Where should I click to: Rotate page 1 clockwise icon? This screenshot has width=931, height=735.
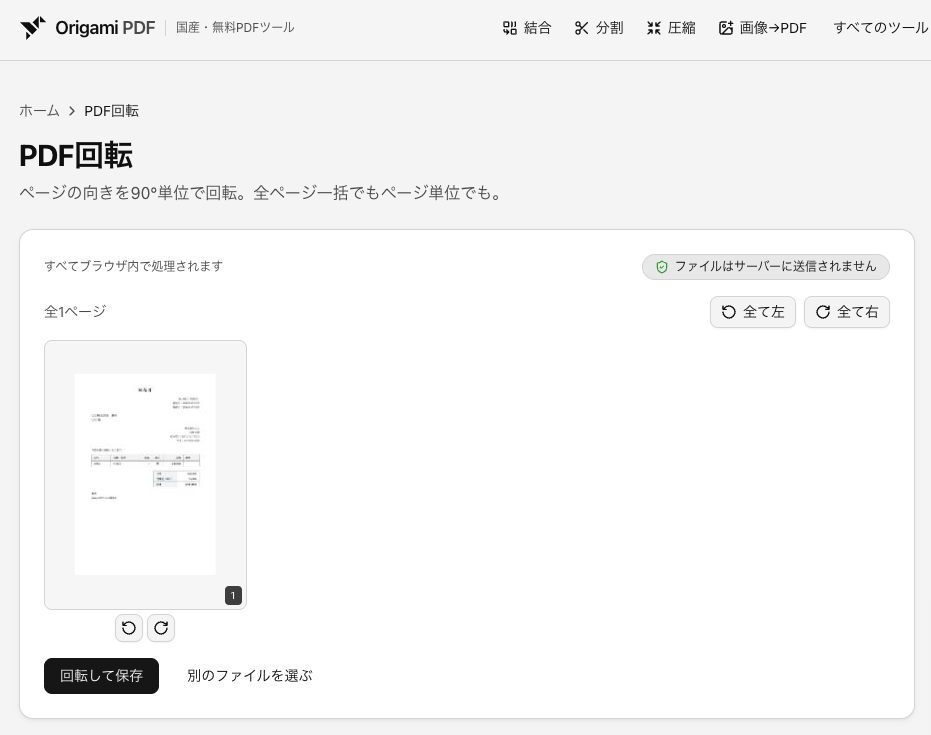click(161, 628)
